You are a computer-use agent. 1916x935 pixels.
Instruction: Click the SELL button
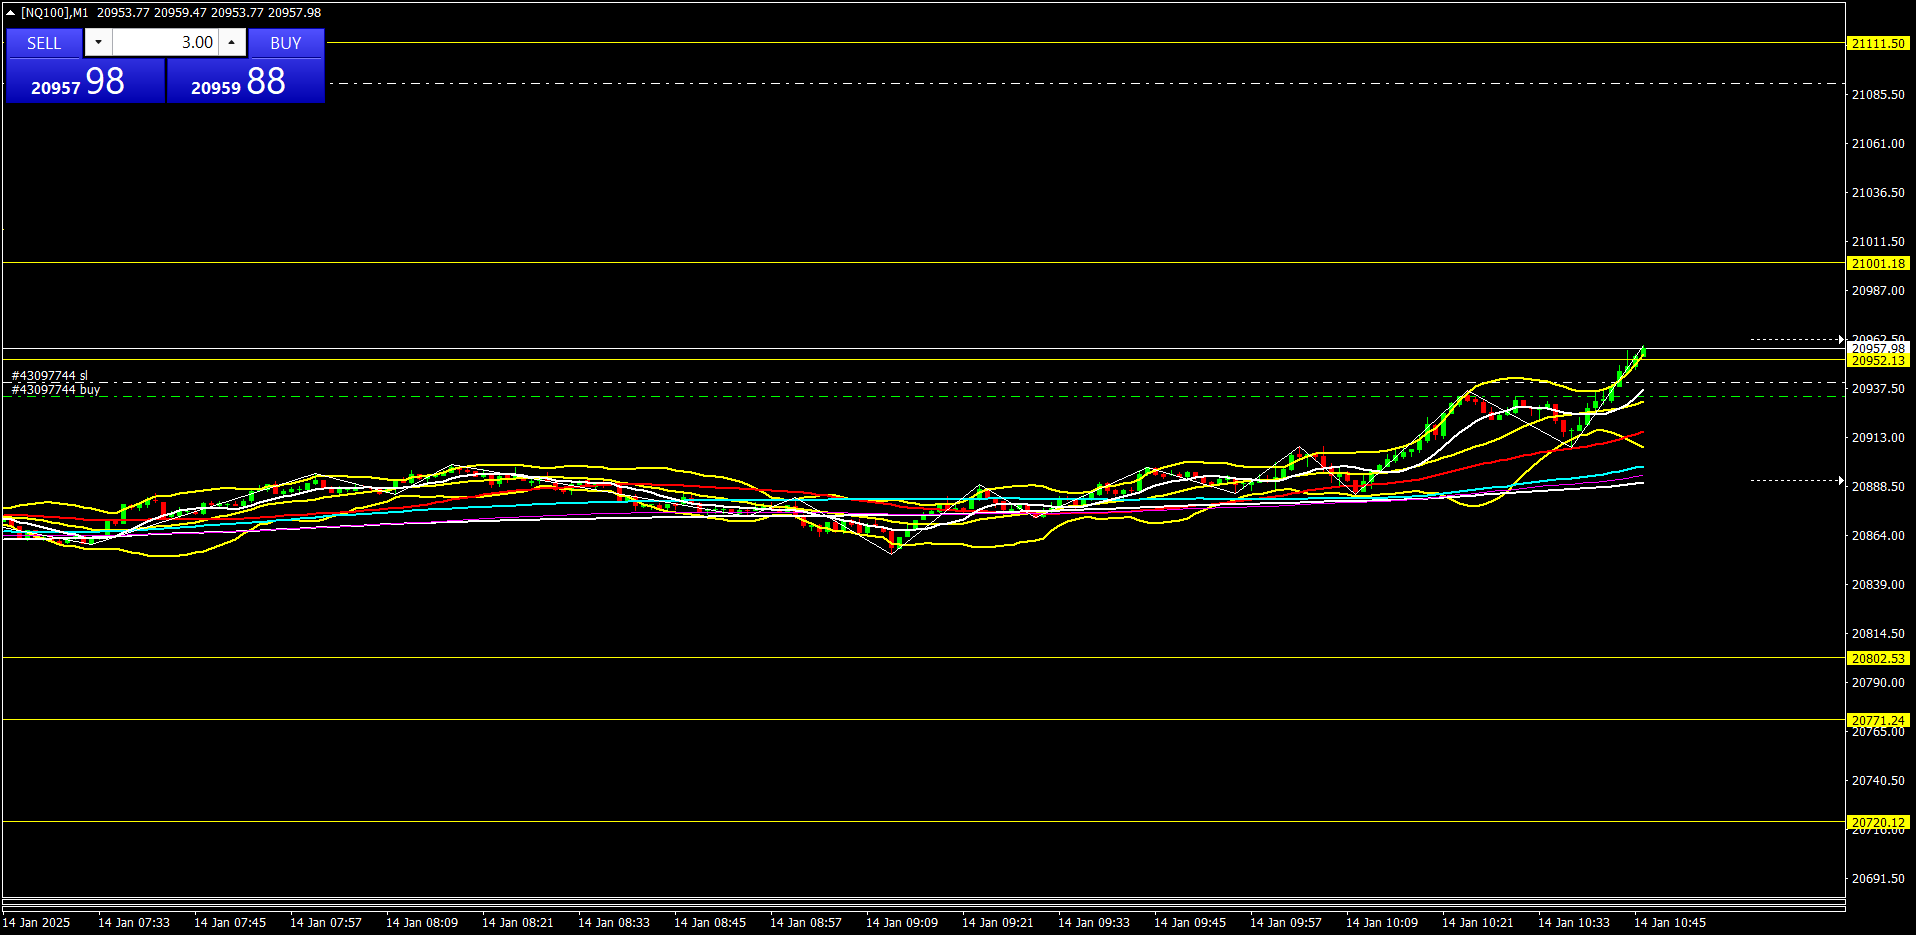coord(44,43)
